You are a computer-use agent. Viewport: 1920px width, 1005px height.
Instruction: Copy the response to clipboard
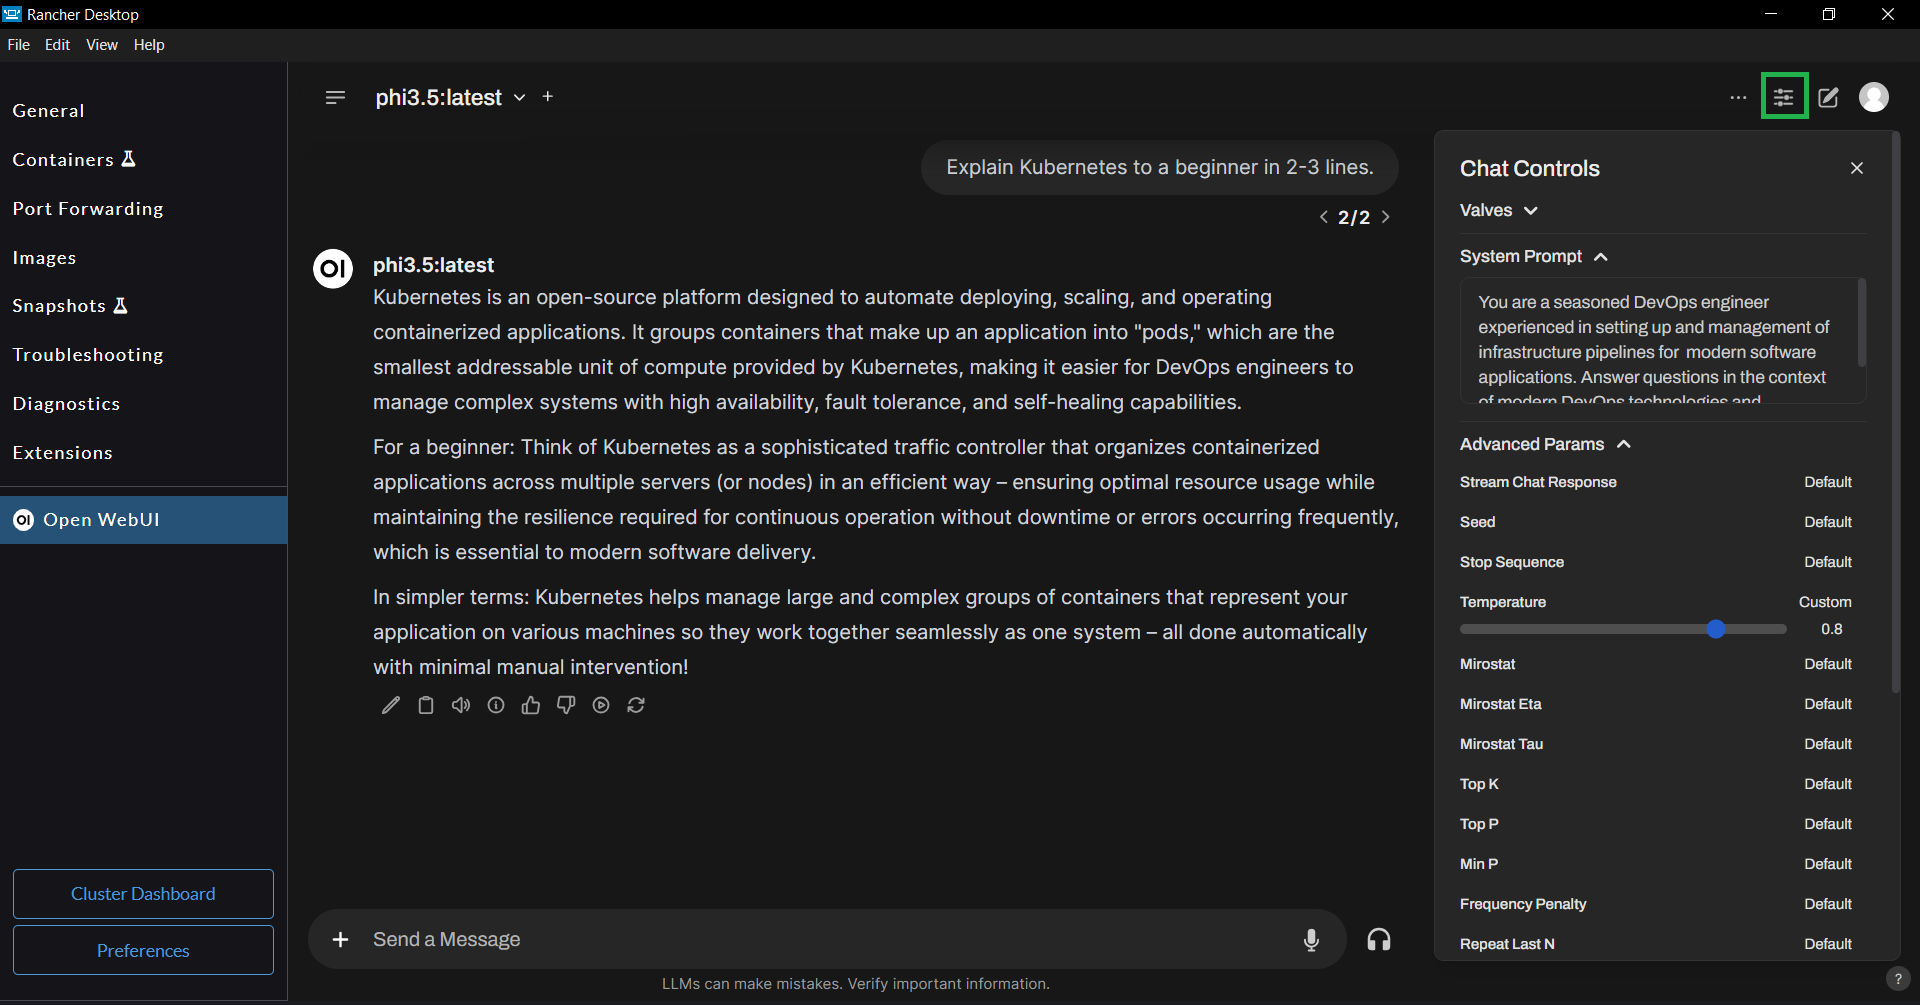coord(426,705)
